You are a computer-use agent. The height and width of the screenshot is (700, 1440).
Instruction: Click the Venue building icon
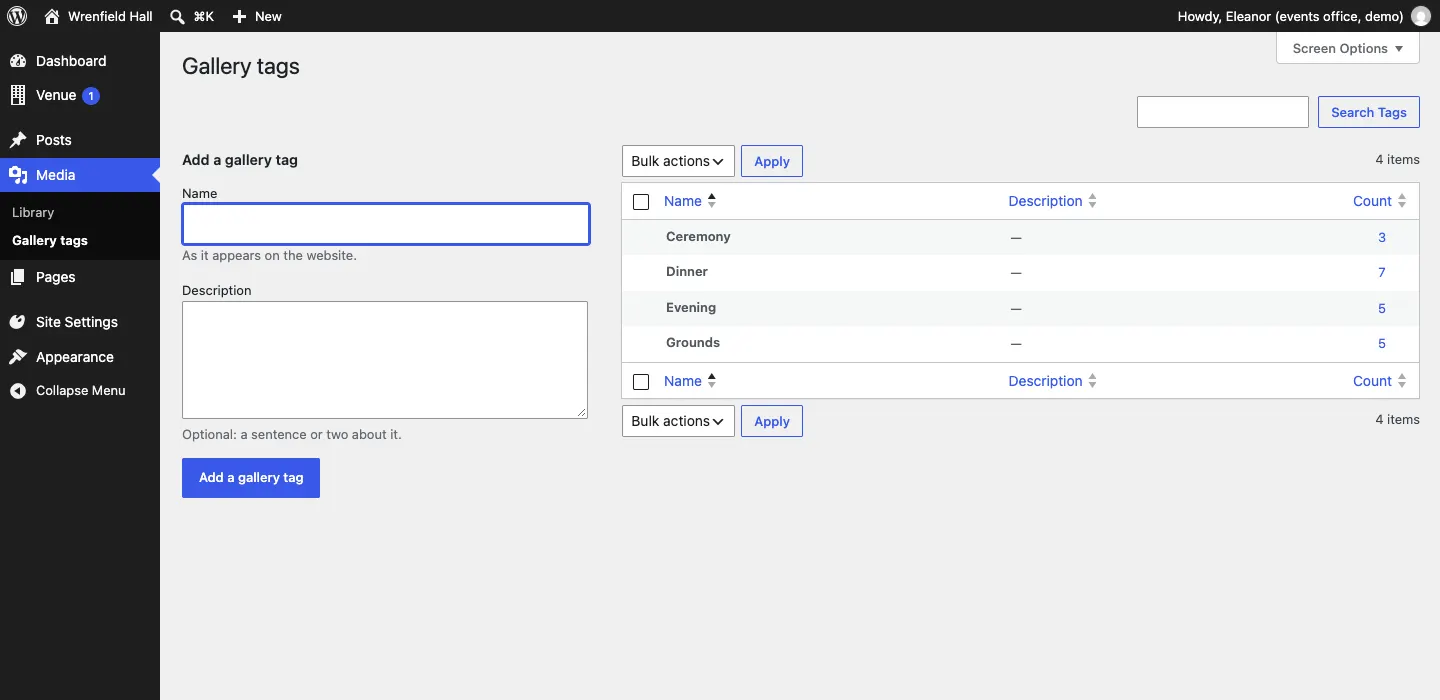18,95
